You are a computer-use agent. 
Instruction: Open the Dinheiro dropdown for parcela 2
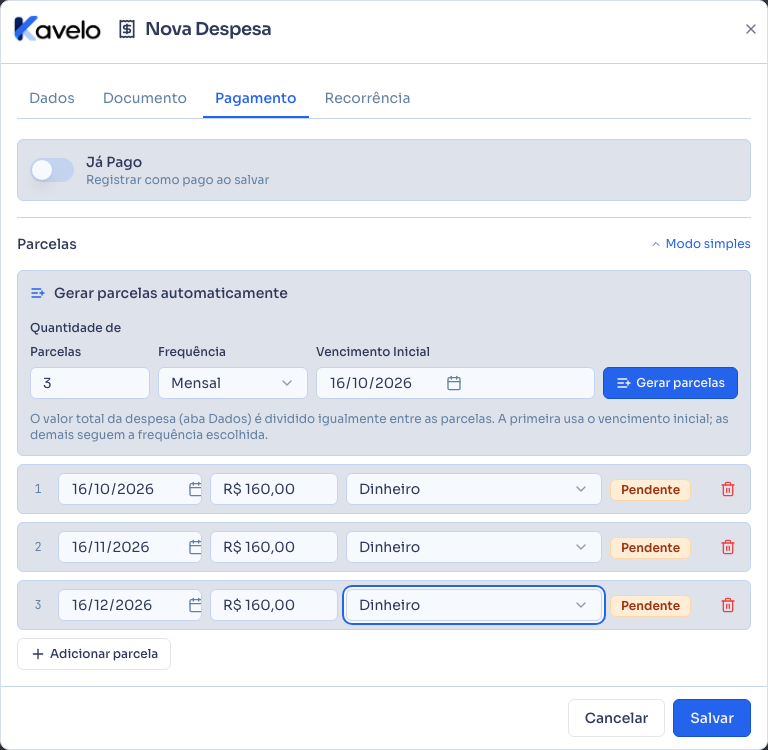click(x=474, y=547)
